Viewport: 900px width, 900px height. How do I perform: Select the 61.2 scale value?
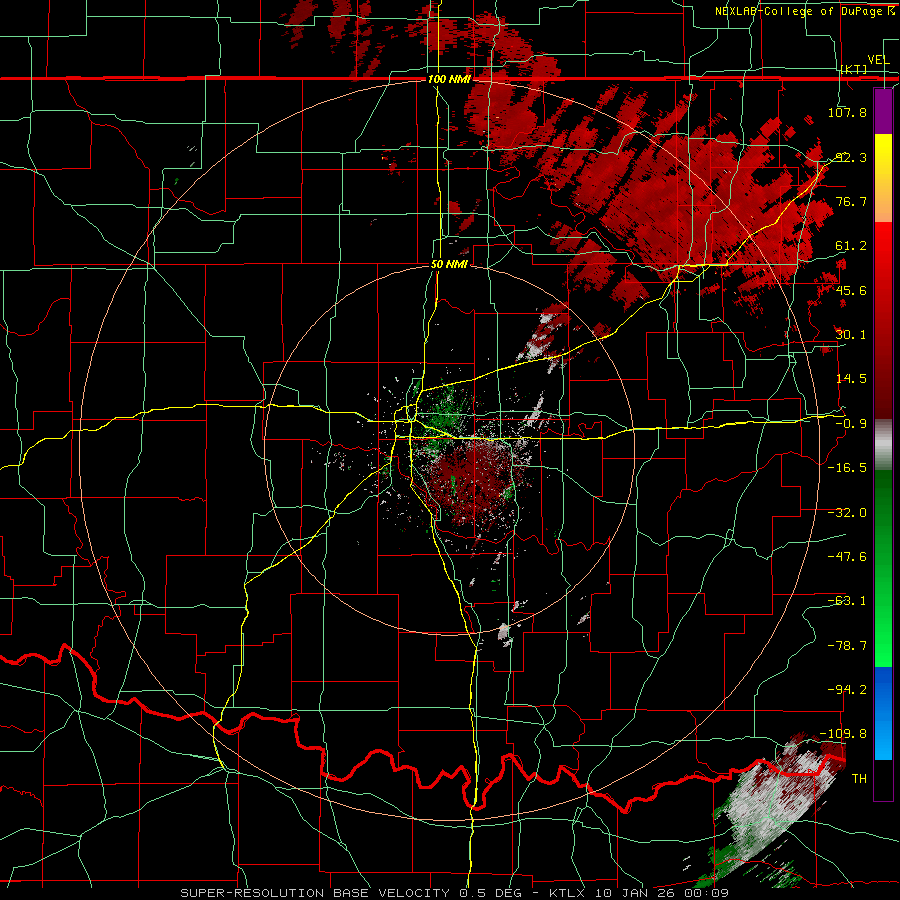click(851, 246)
